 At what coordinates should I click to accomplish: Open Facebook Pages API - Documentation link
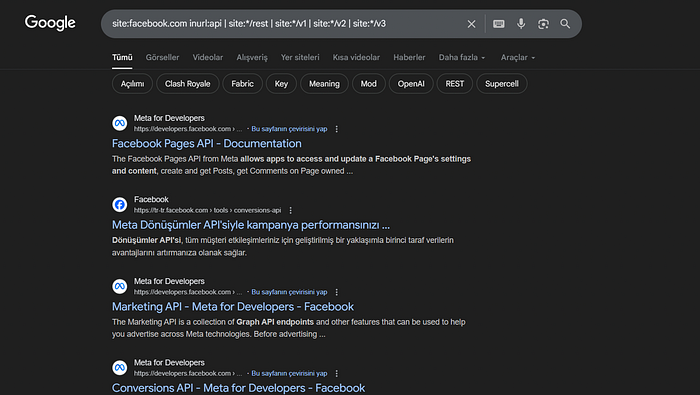click(207, 144)
